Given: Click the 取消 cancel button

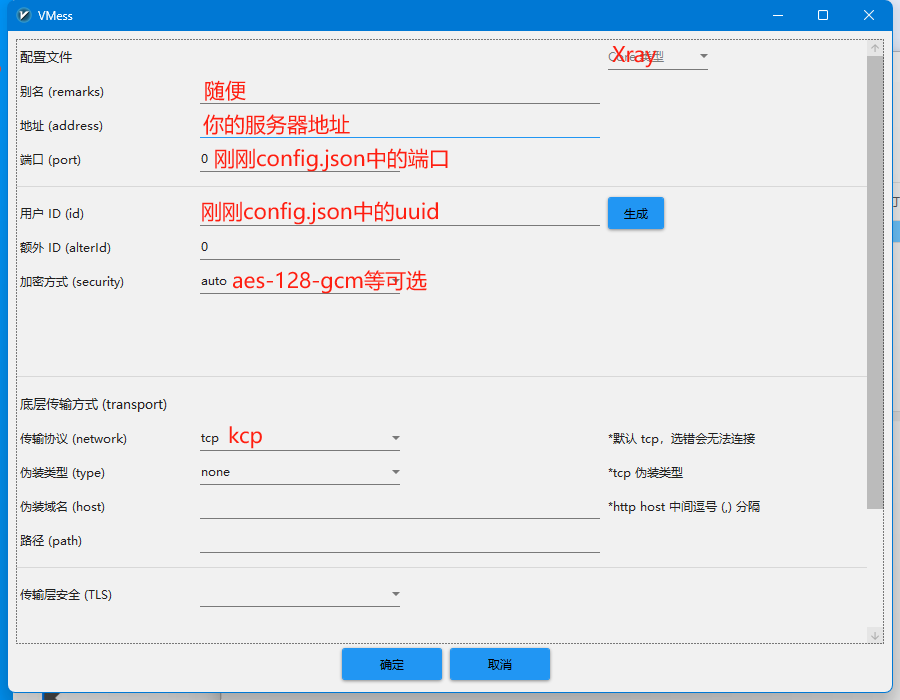Looking at the screenshot, I should tap(499, 664).
